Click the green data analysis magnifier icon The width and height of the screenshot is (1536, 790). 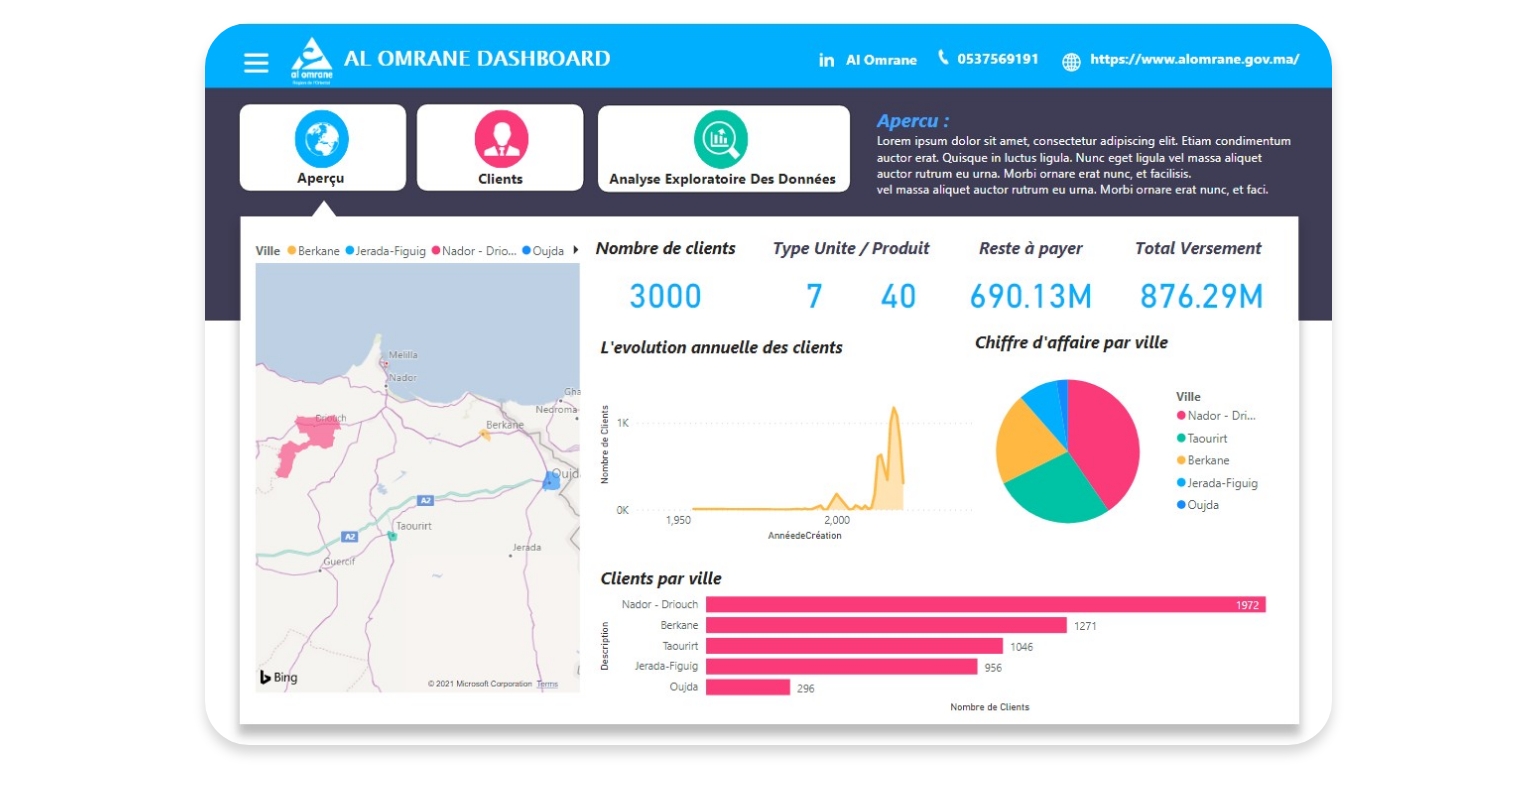pyautogui.click(x=721, y=139)
